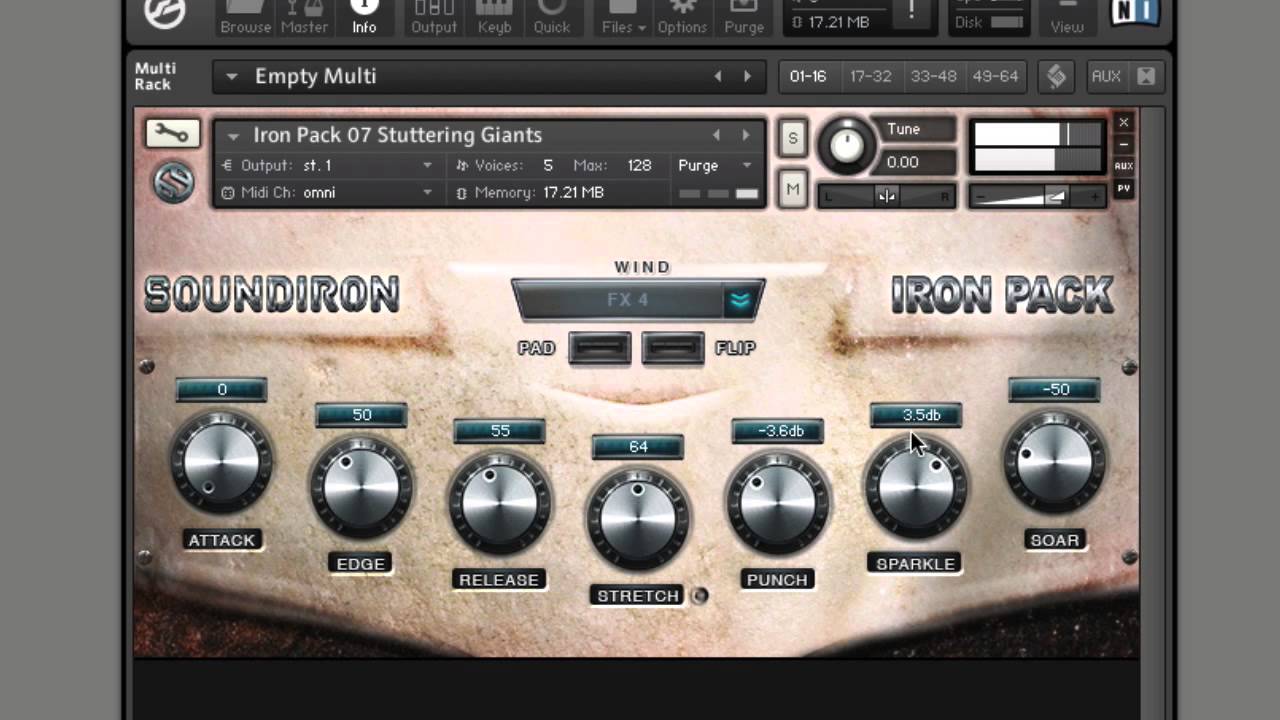Open the Output mixer section
The image size is (1280, 720).
click(434, 18)
